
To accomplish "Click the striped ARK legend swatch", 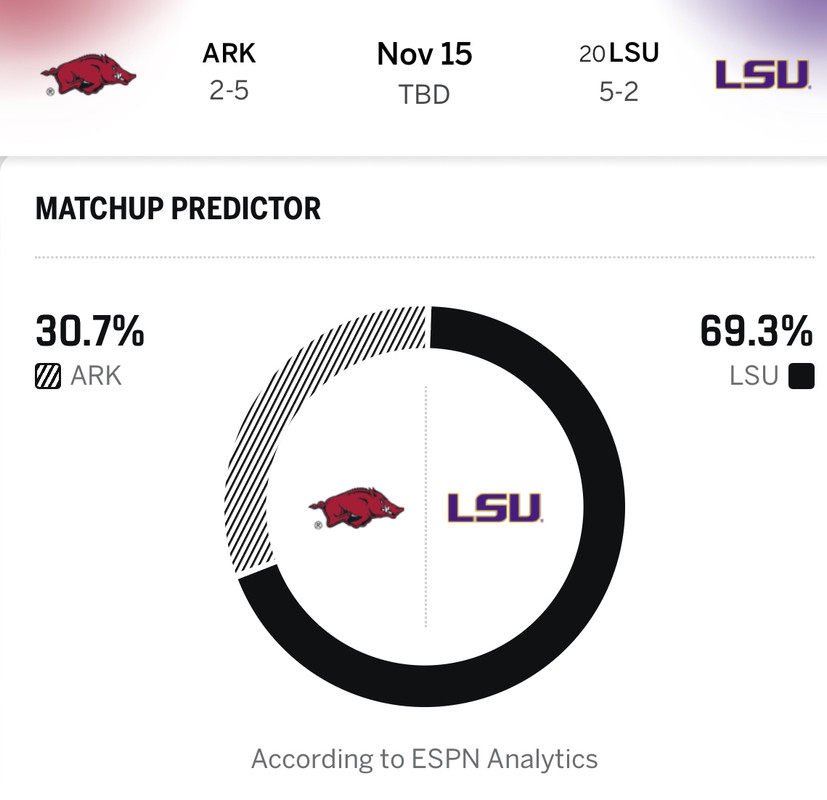I will (x=48, y=376).
